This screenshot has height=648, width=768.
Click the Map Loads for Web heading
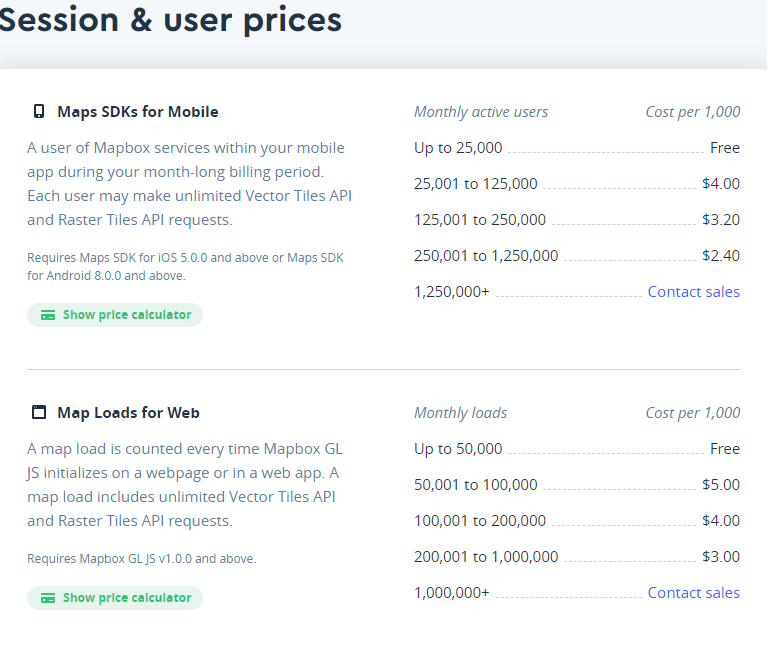tap(128, 413)
